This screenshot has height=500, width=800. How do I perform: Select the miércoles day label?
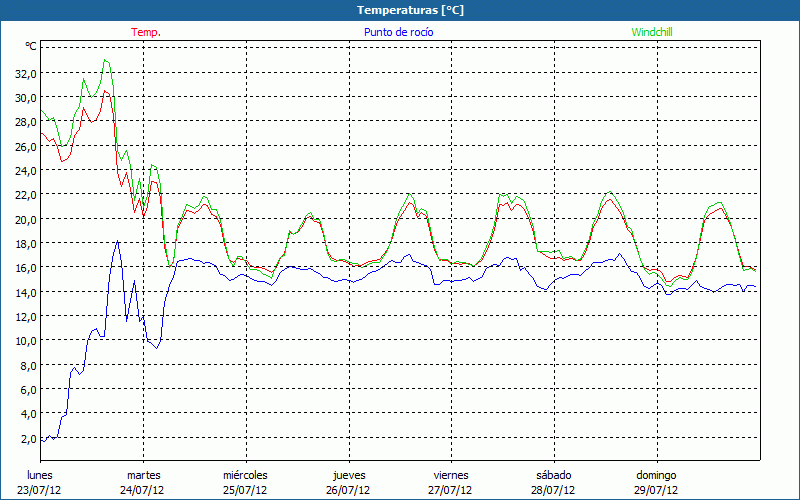point(245,474)
